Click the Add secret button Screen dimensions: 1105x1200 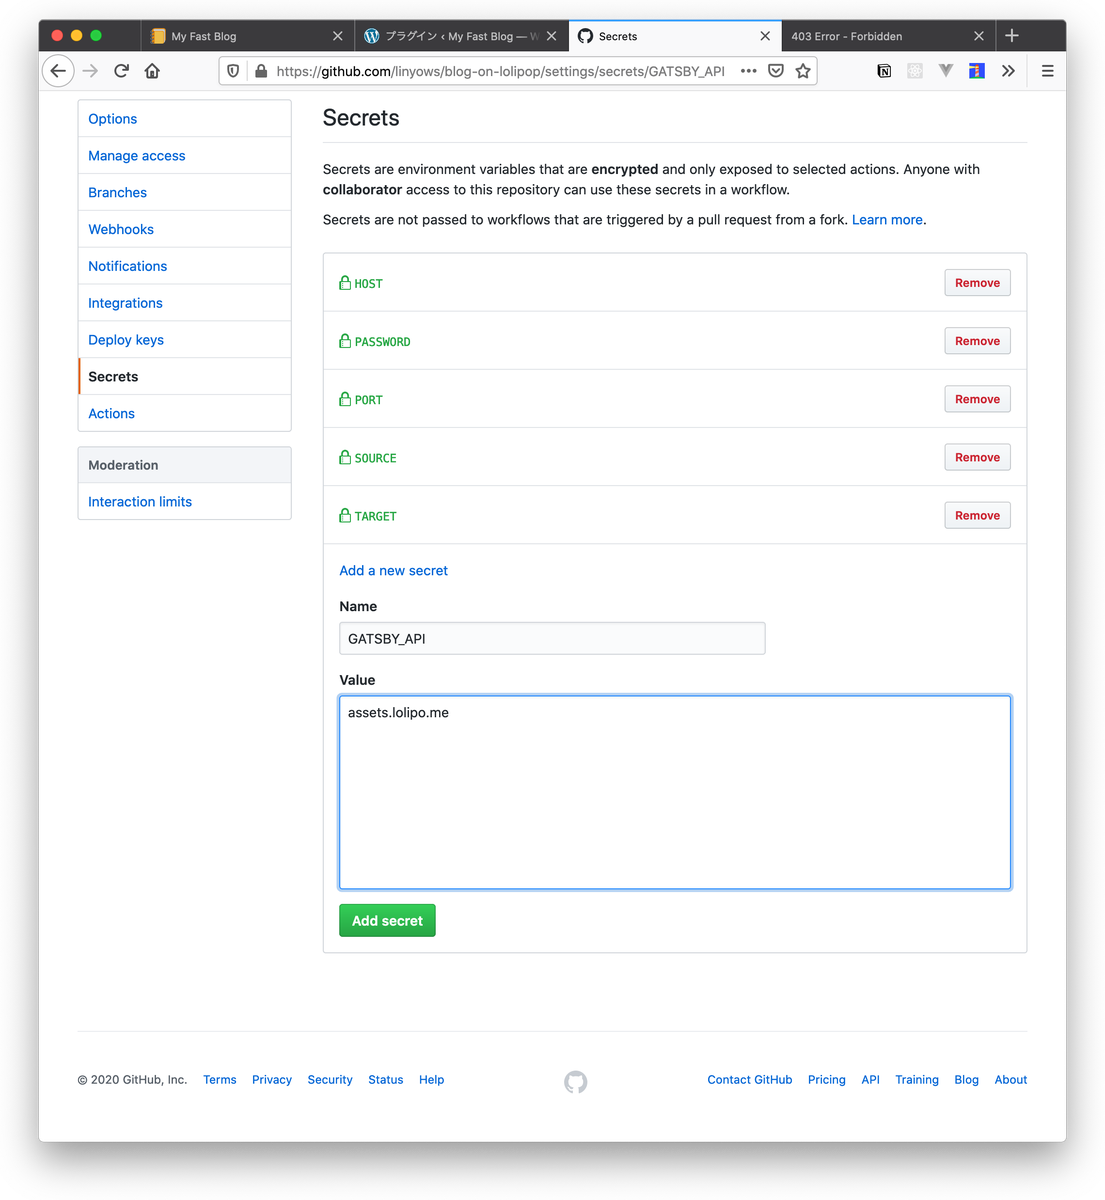pyautogui.click(x=387, y=921)
